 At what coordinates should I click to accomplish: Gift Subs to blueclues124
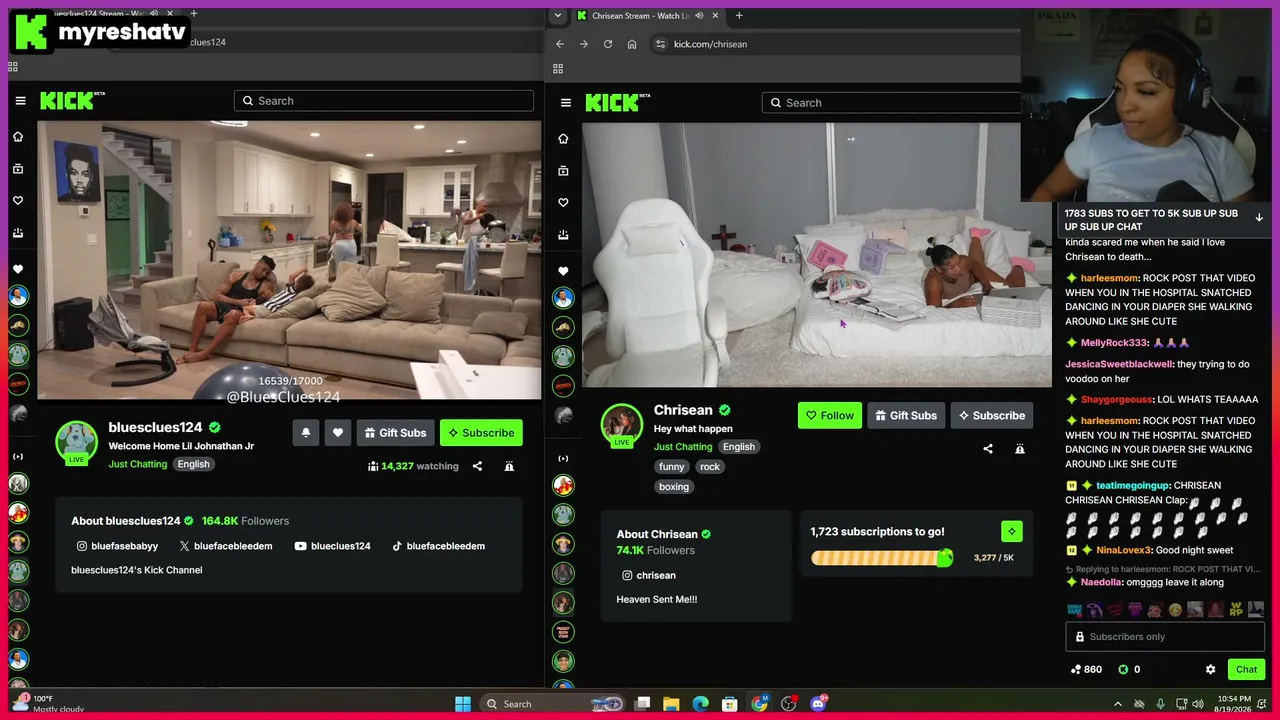pos(396,433)
